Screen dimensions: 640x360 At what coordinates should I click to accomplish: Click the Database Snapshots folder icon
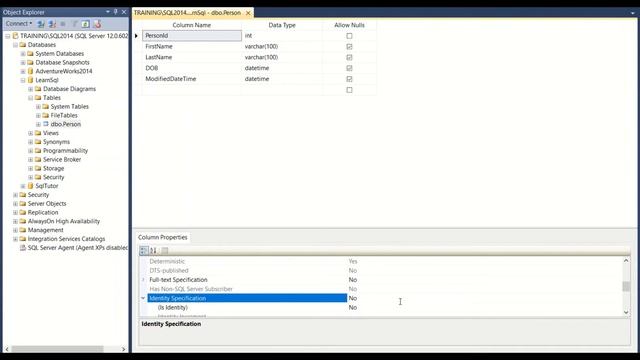30,62
